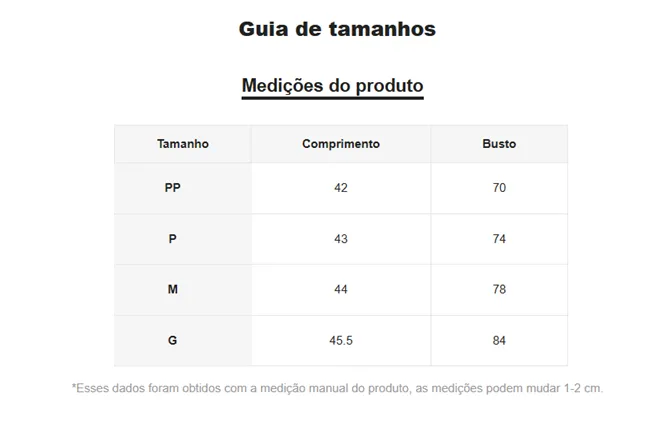Image resolution: width=661 pixels, height=431 pixels.
Task: Select the 'G' size row label
Action: (173, 341)
